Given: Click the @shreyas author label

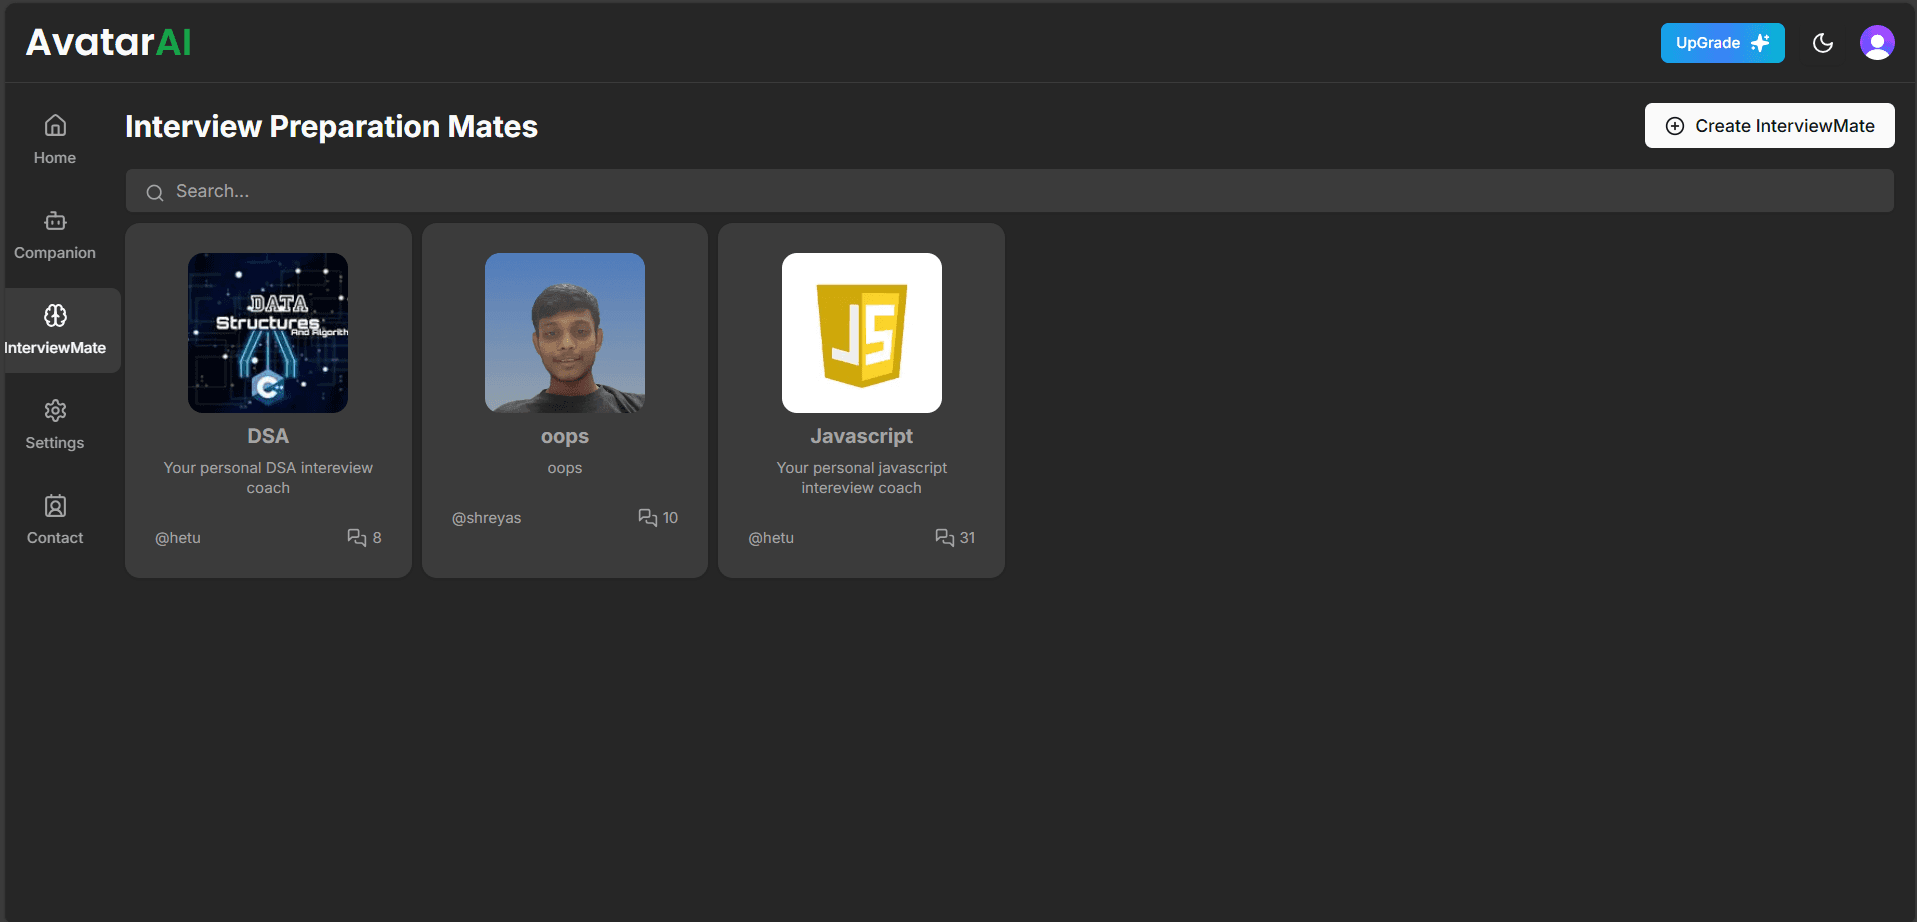Looking at the screenshot, I should pyautogui.click(x=486, y=518).
